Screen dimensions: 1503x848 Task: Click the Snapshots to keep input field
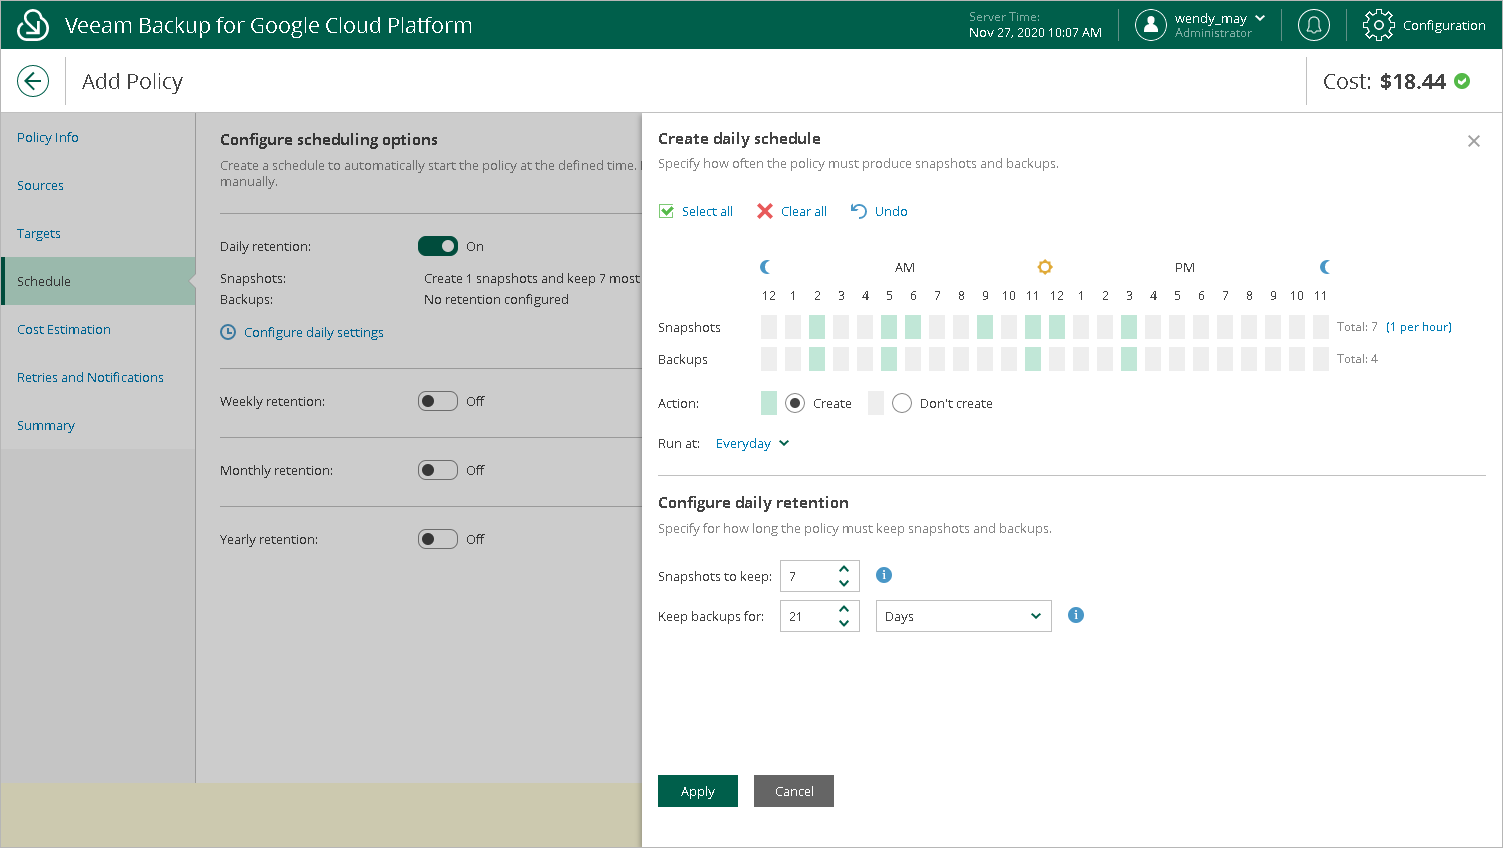(x=806, y=576)
